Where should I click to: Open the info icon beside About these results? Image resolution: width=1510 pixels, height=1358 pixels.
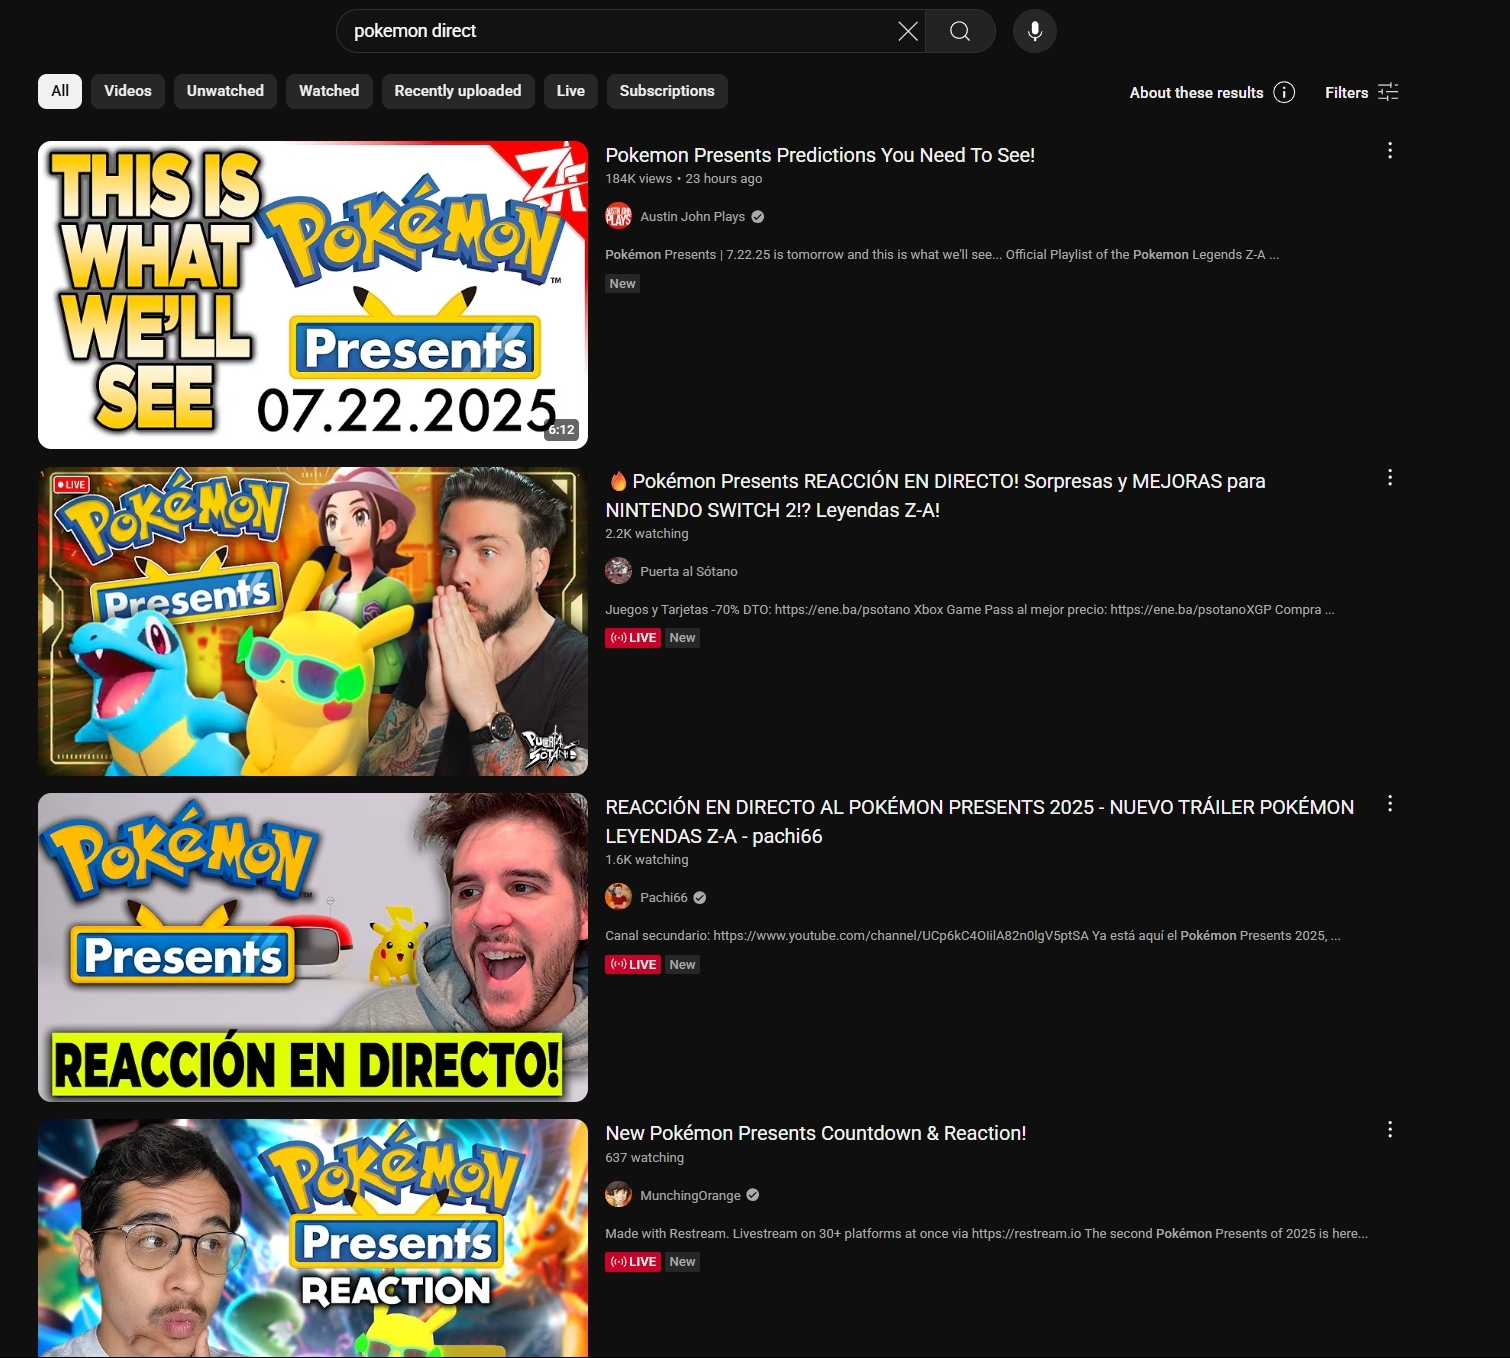1284,92
